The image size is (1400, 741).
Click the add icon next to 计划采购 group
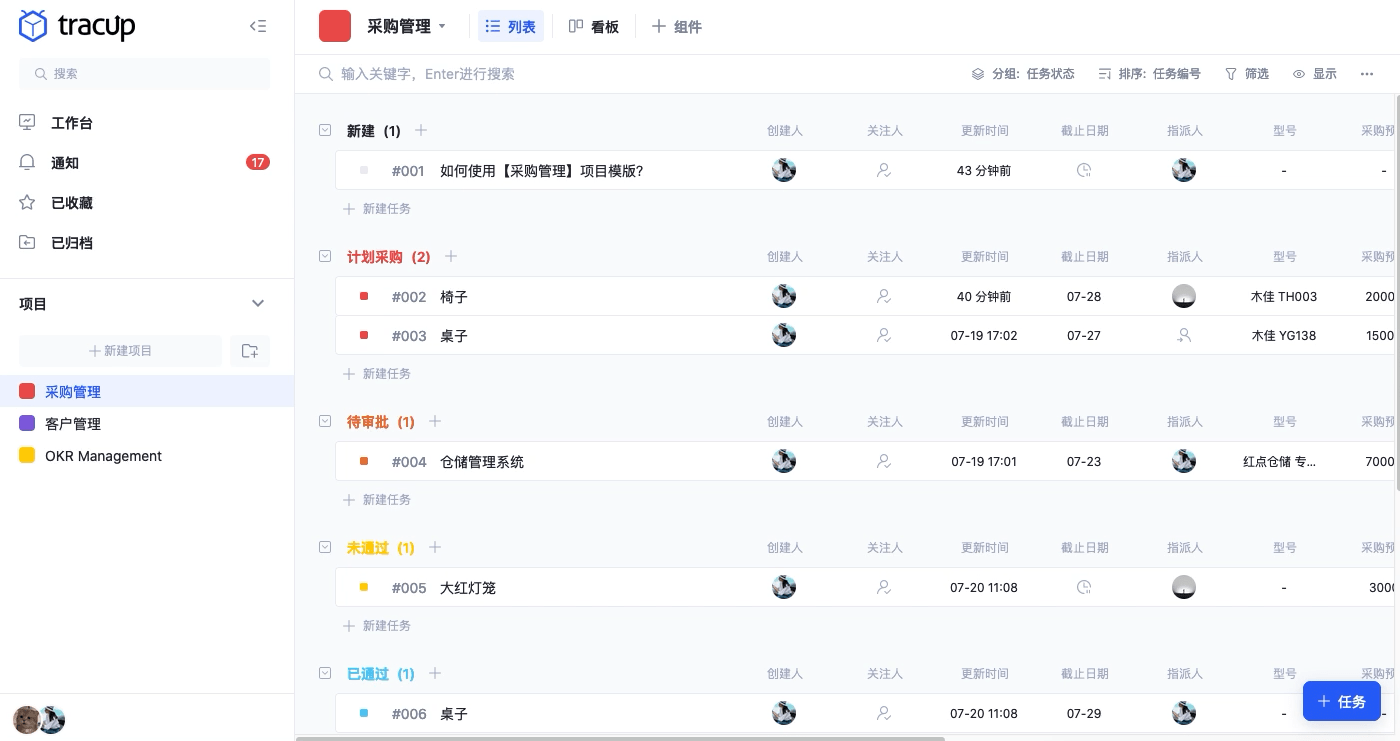point(451,257)
